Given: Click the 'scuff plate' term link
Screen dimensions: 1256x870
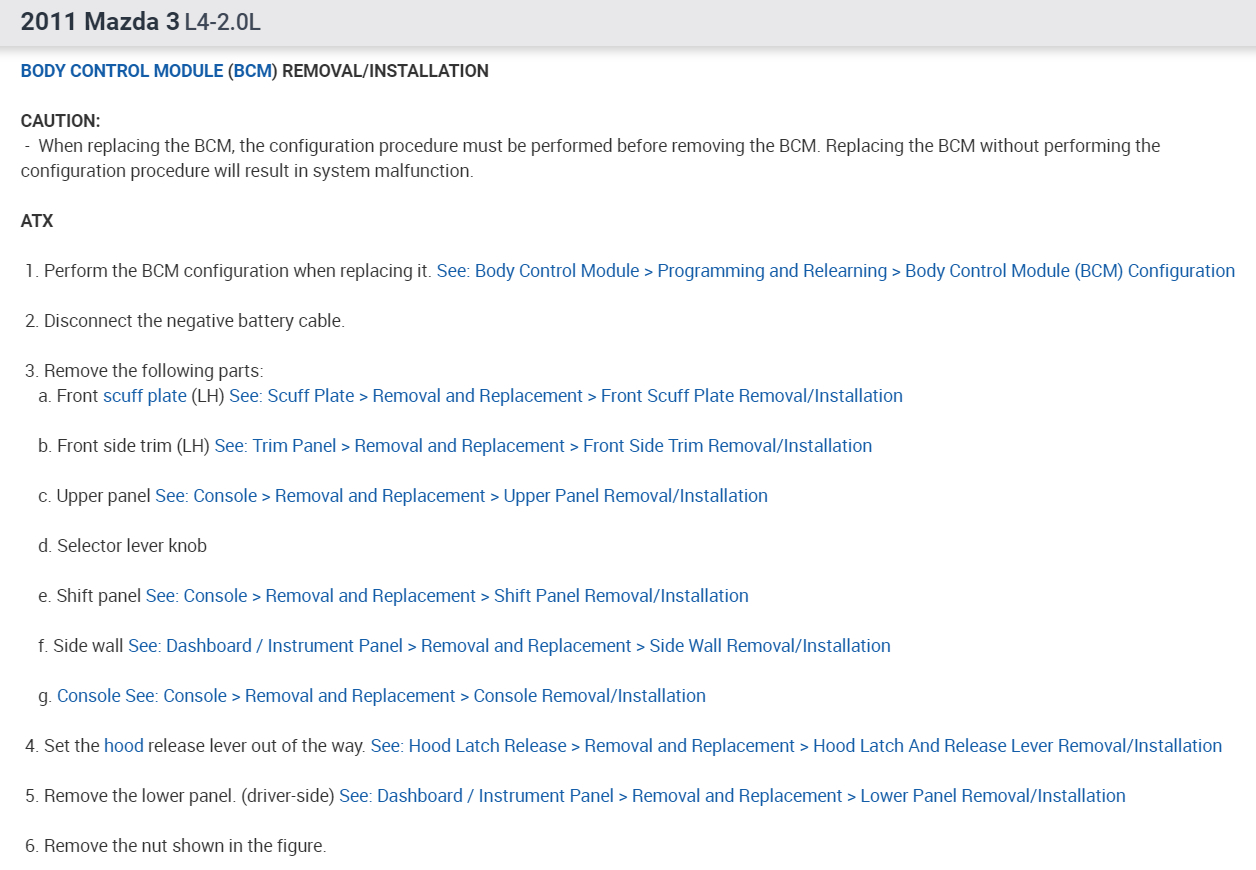Looking at the screenshot, I should pyautogui.click(x=144, y=396).
